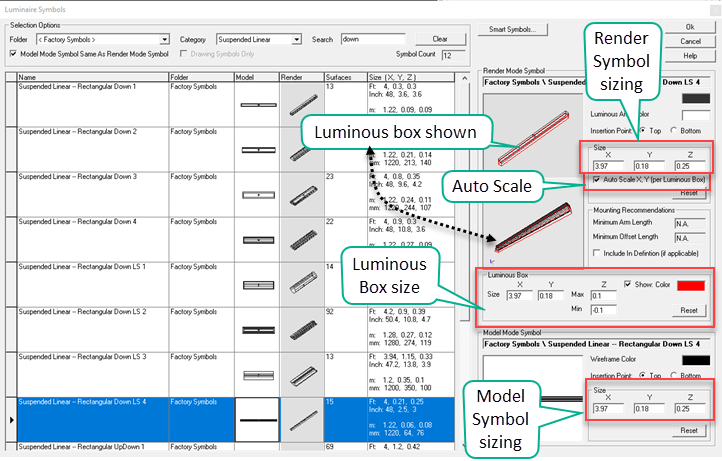Click the Model Symbol Size X field
This screenshot has width=722, height=461.
click(x=608, y=408)
